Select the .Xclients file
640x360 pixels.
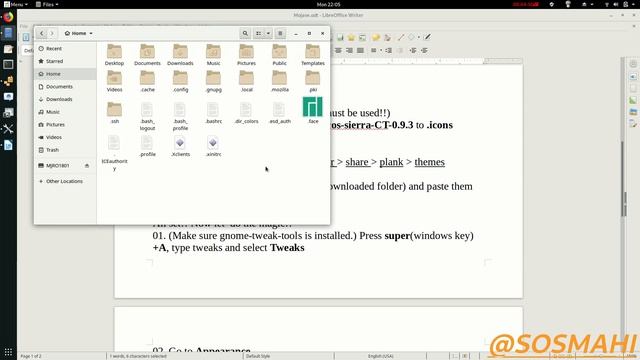[x=180, y=146]
